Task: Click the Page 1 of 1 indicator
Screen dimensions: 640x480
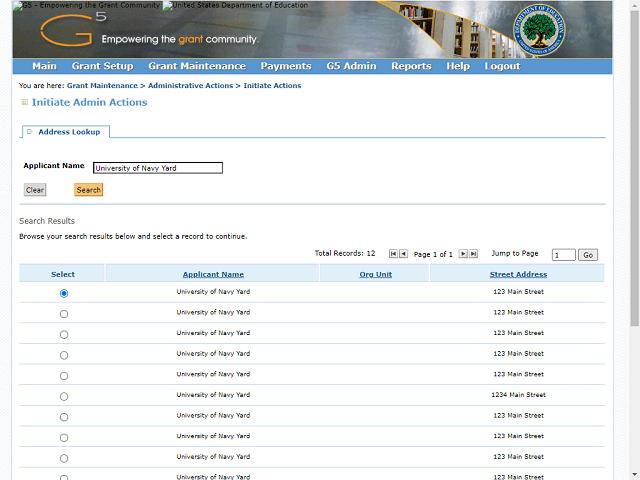Action: (433, 254)
